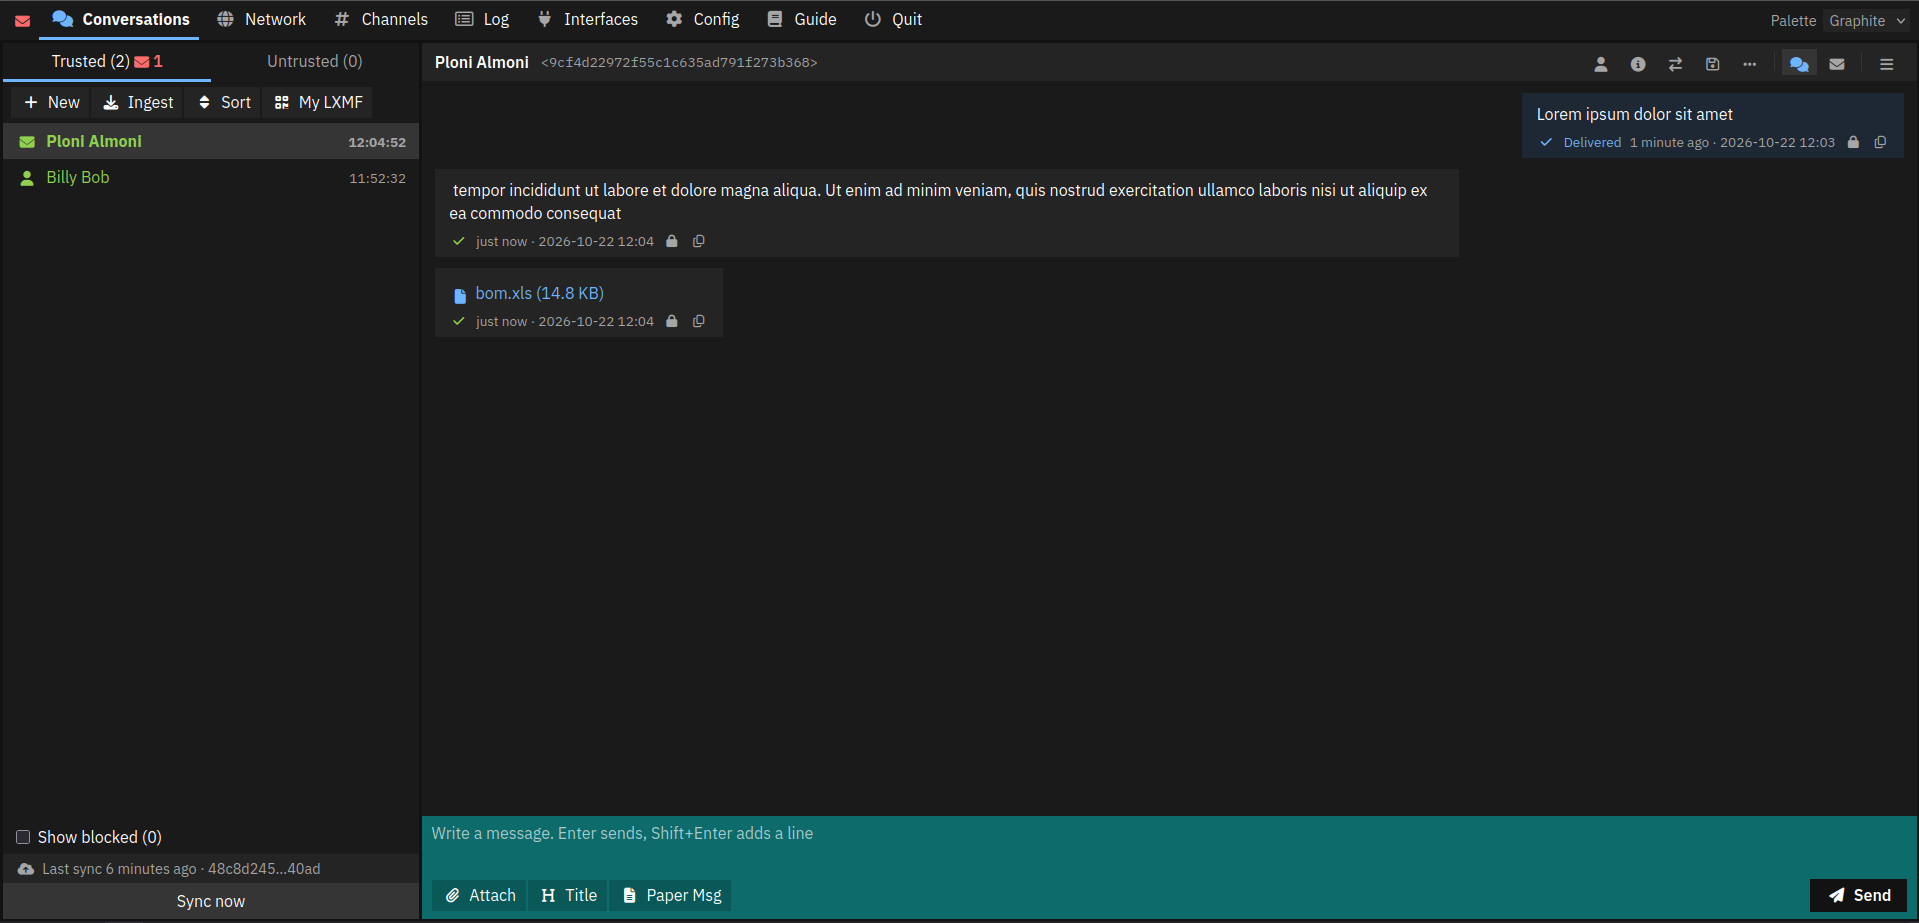The image size is (1919, 923).
Task: Click the Paper Msg button
Action: click(x=672, y=895)
